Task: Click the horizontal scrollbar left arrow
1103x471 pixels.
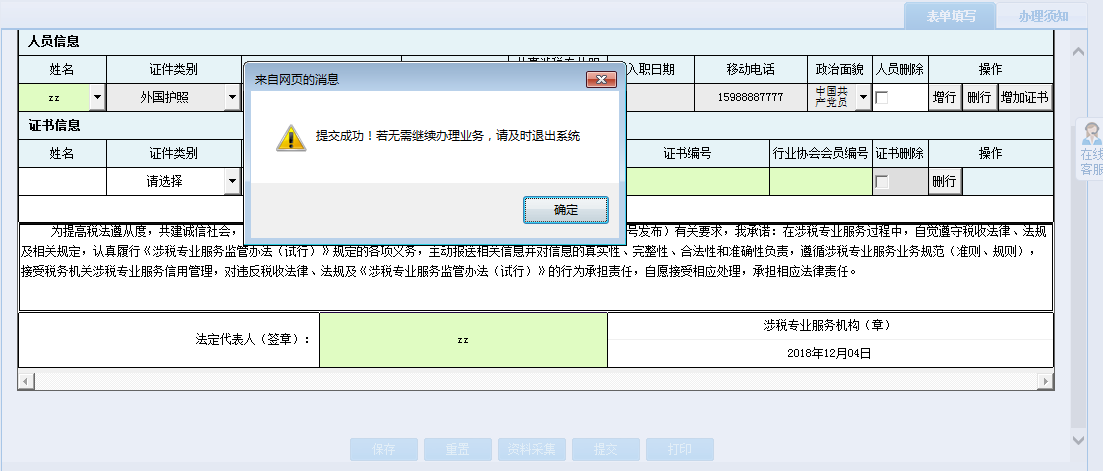Action: pos(25,381)
